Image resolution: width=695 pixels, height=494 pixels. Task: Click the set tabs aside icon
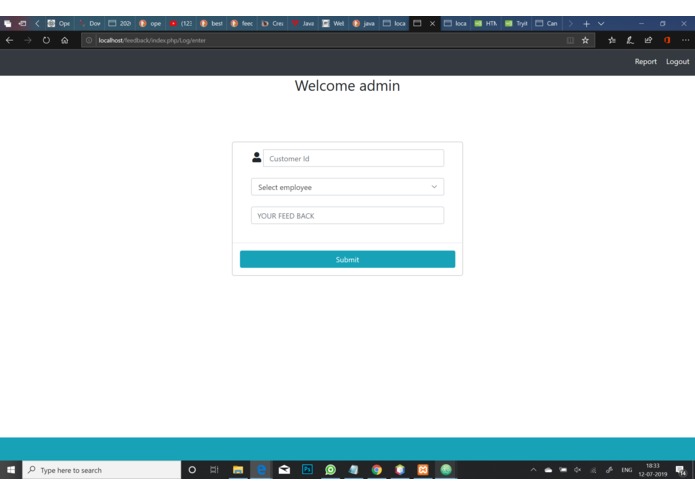(x=22, y=23)
